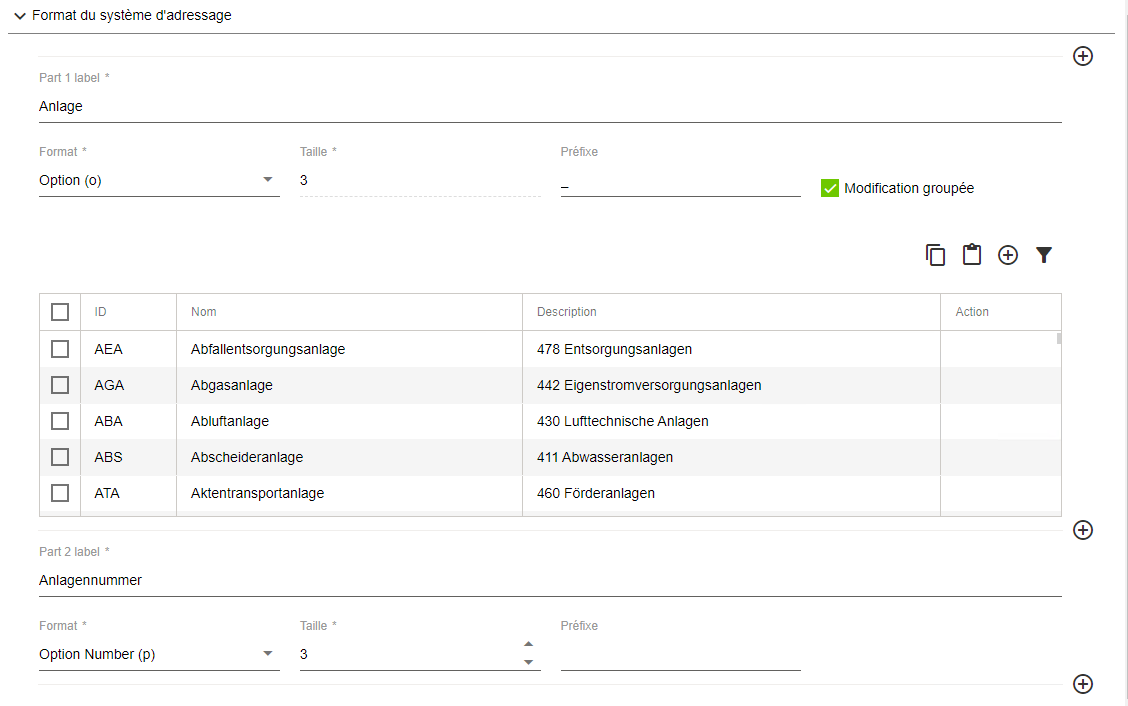The height and width of the screenshot is (706, 1128).
Task: Click the ATA ID cell
Action: click(129, 493)
